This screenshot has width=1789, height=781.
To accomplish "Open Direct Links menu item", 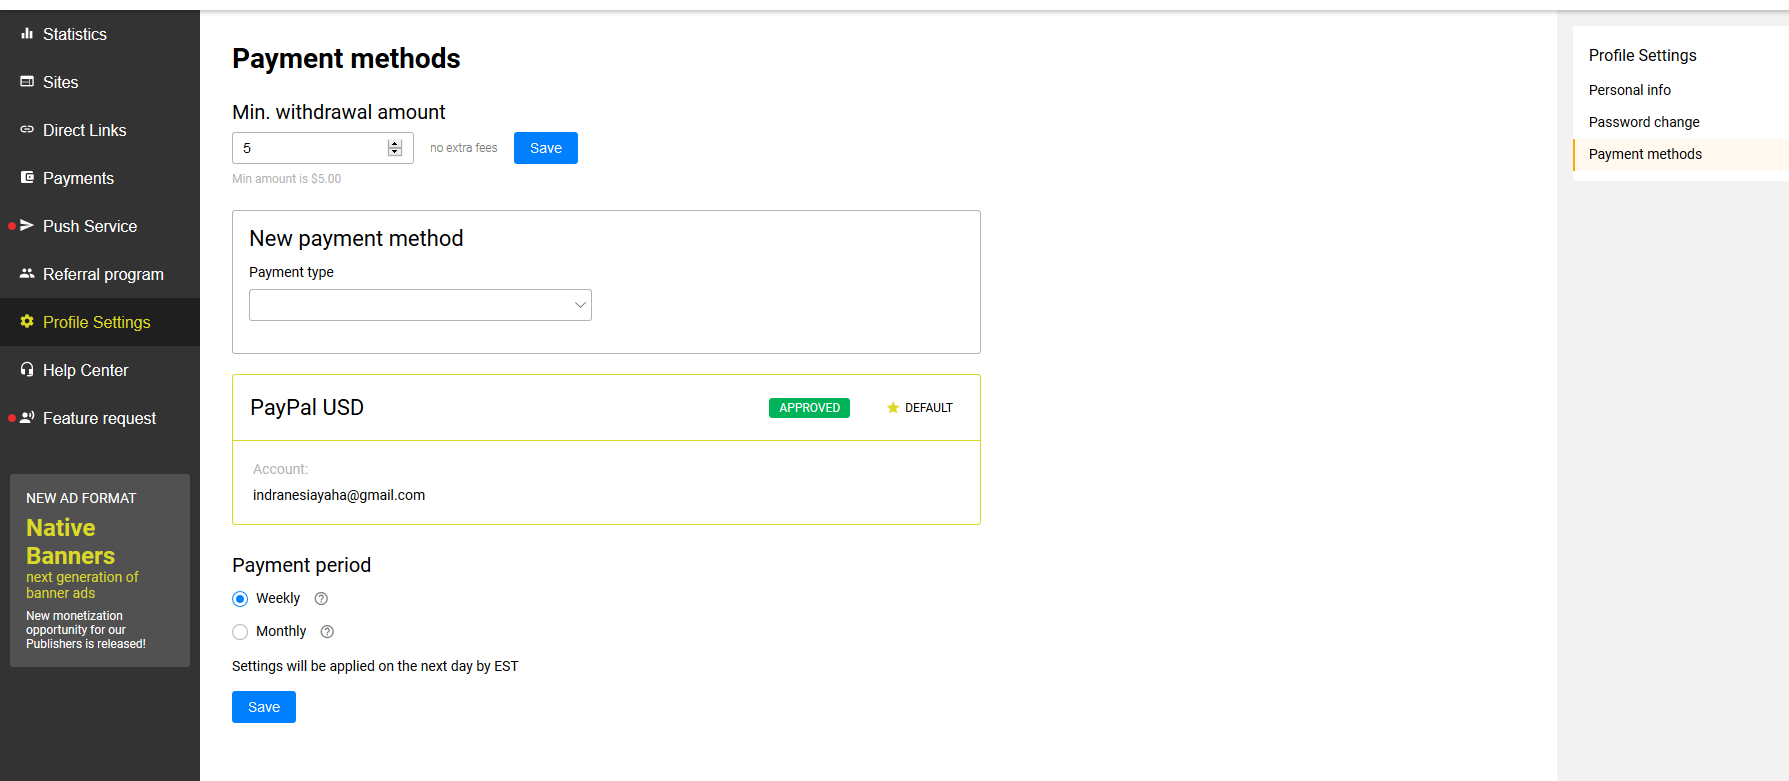I will 100,130.
